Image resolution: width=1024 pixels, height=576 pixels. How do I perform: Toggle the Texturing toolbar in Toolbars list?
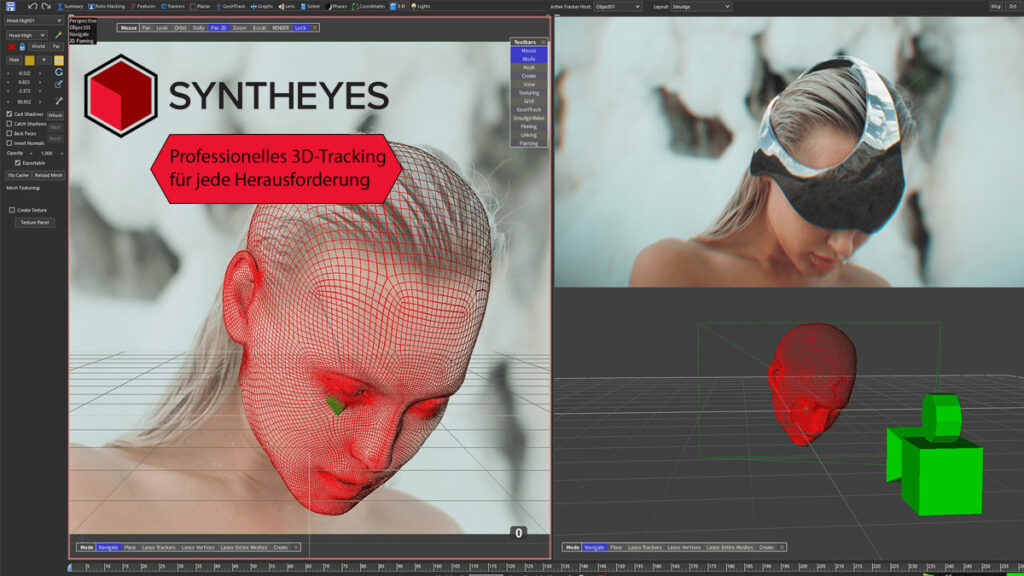528,93
